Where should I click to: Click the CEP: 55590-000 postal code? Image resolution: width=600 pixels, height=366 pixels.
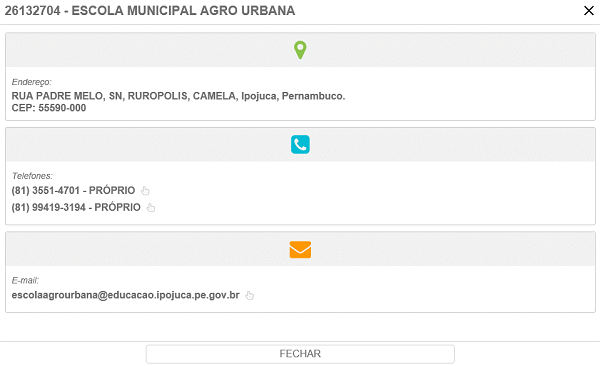tap(49, 108)
